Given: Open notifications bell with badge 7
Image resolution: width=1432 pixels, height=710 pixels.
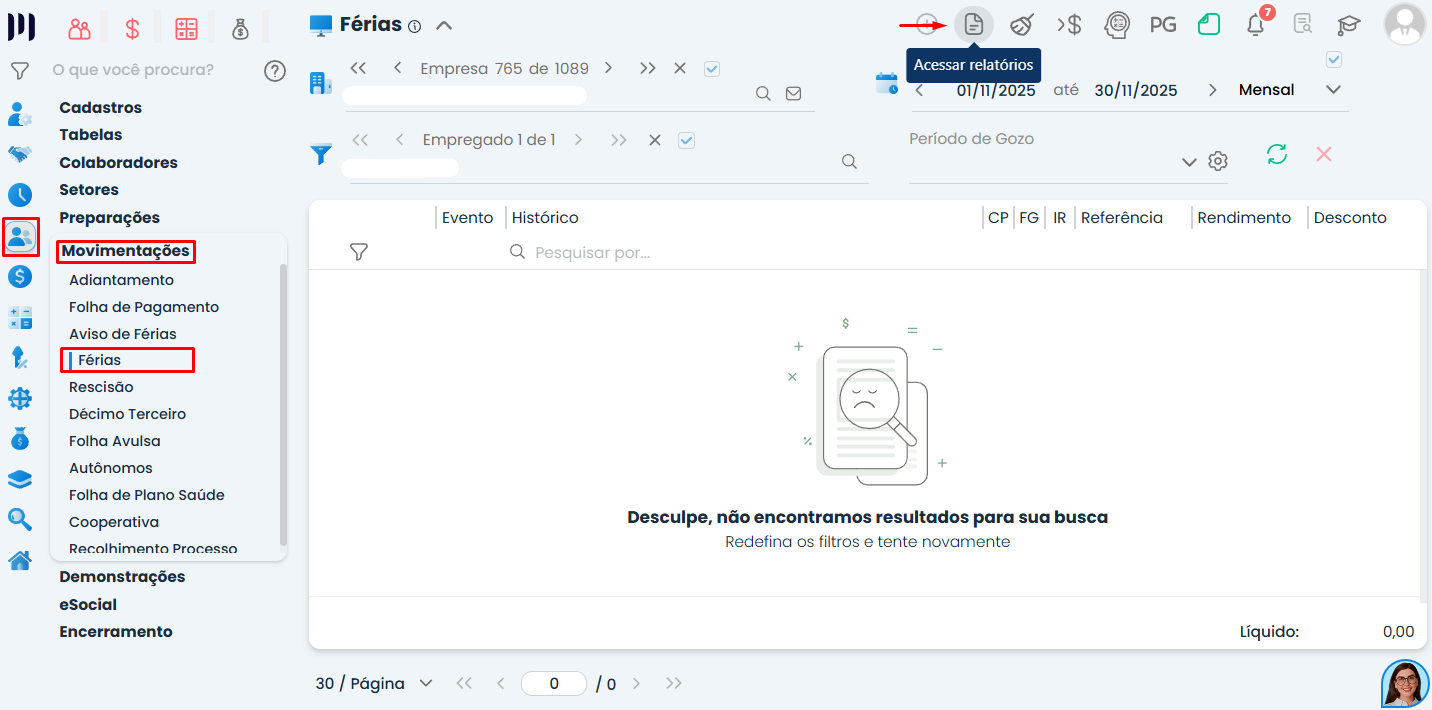Looking at the screenshot, I should point(1256,25).
